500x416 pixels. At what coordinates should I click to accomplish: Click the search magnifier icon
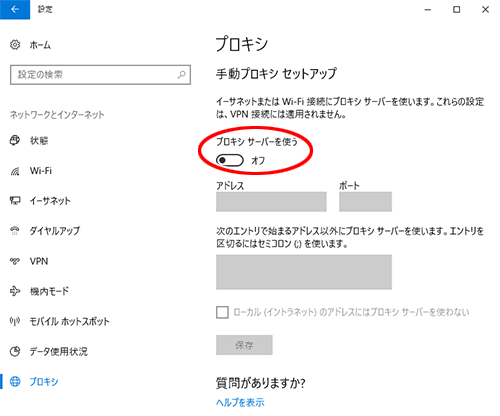coord(182,74)
